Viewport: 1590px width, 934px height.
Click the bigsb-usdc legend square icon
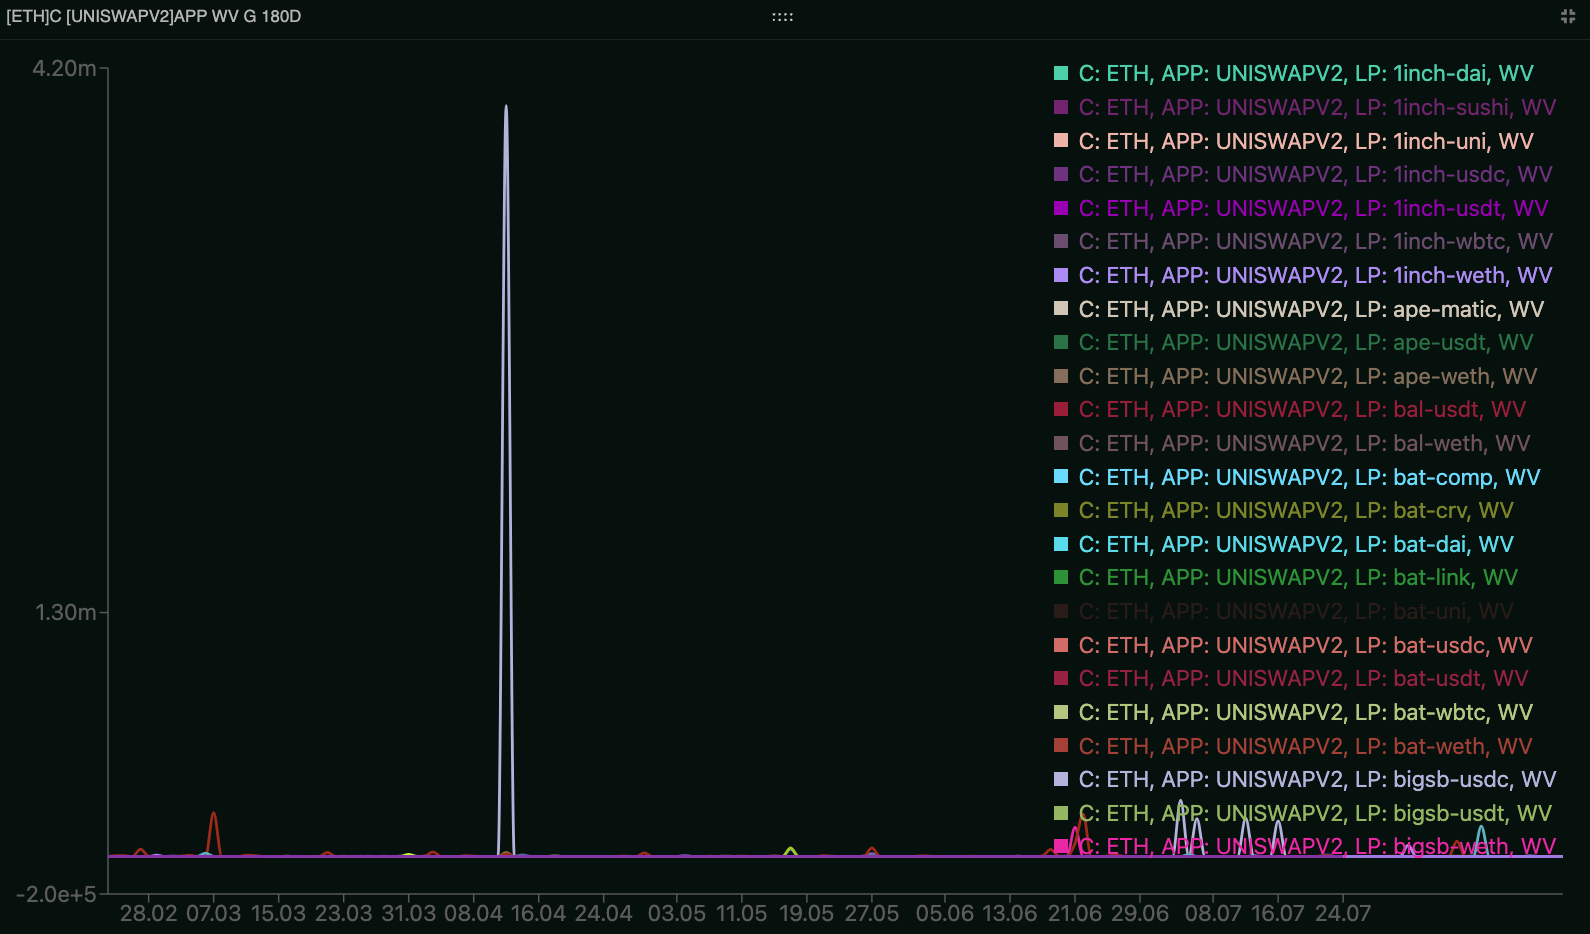click(x=1061, y=779)
